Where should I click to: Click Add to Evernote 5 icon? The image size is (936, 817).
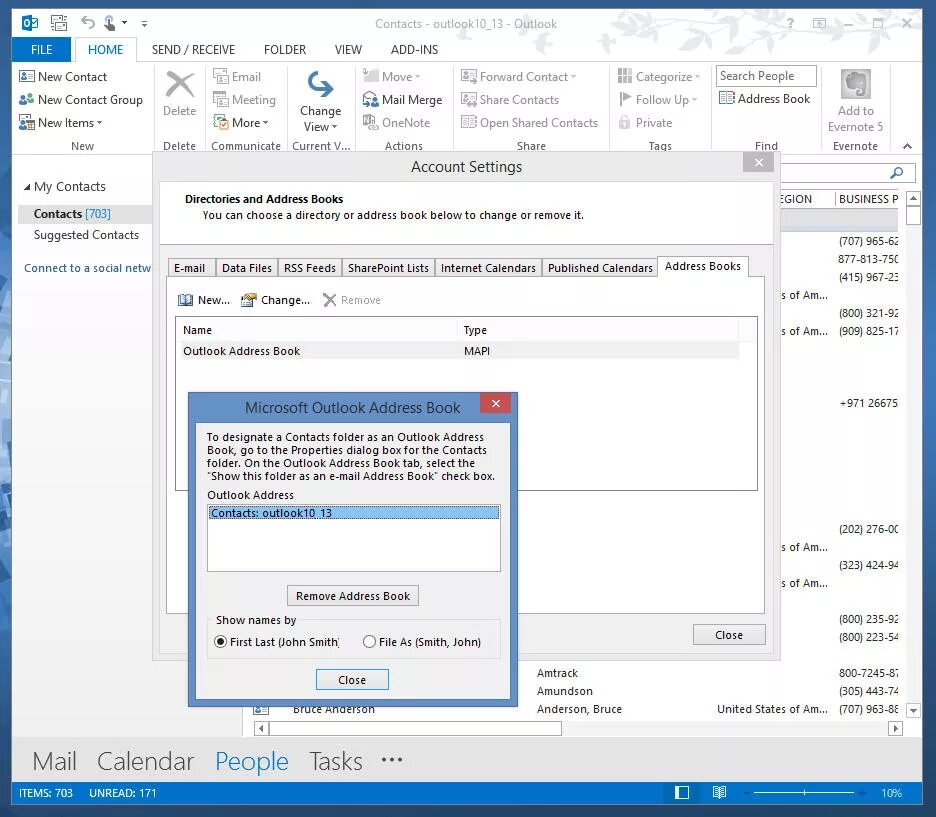(x=855, y=85)
